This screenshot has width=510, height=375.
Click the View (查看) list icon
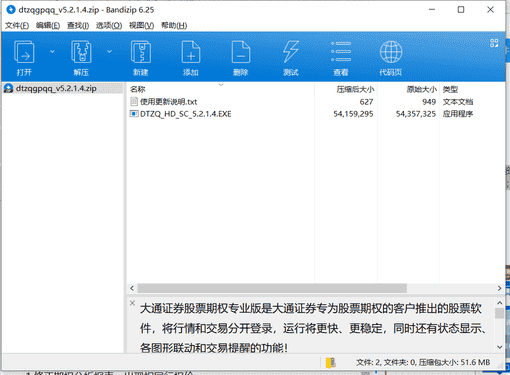pos(341,52)
